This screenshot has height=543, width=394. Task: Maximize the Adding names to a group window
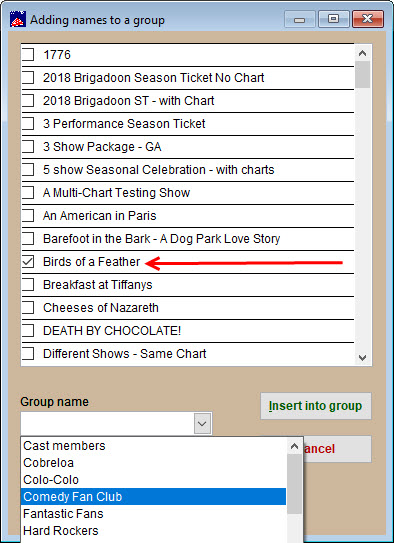pos(333,19)
